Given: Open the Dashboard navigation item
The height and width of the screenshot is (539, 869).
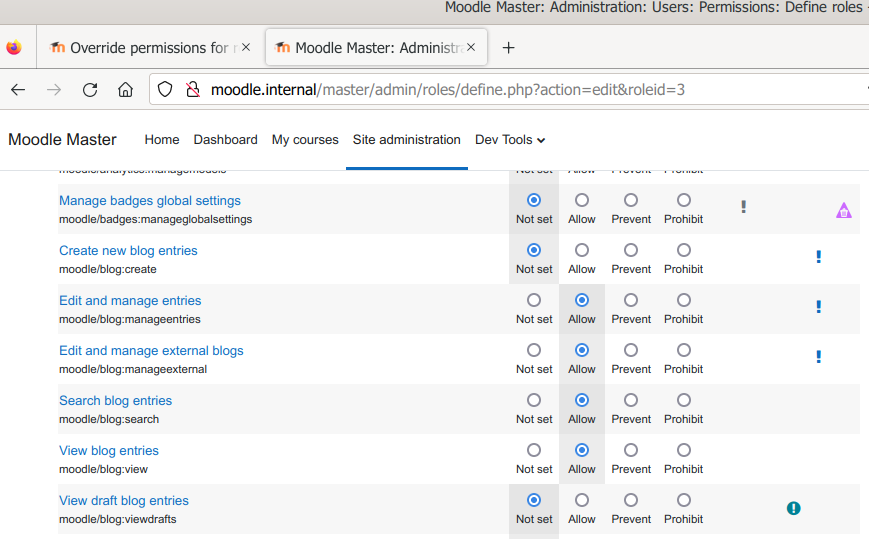Looking at the screenshot, I should 226,140.
